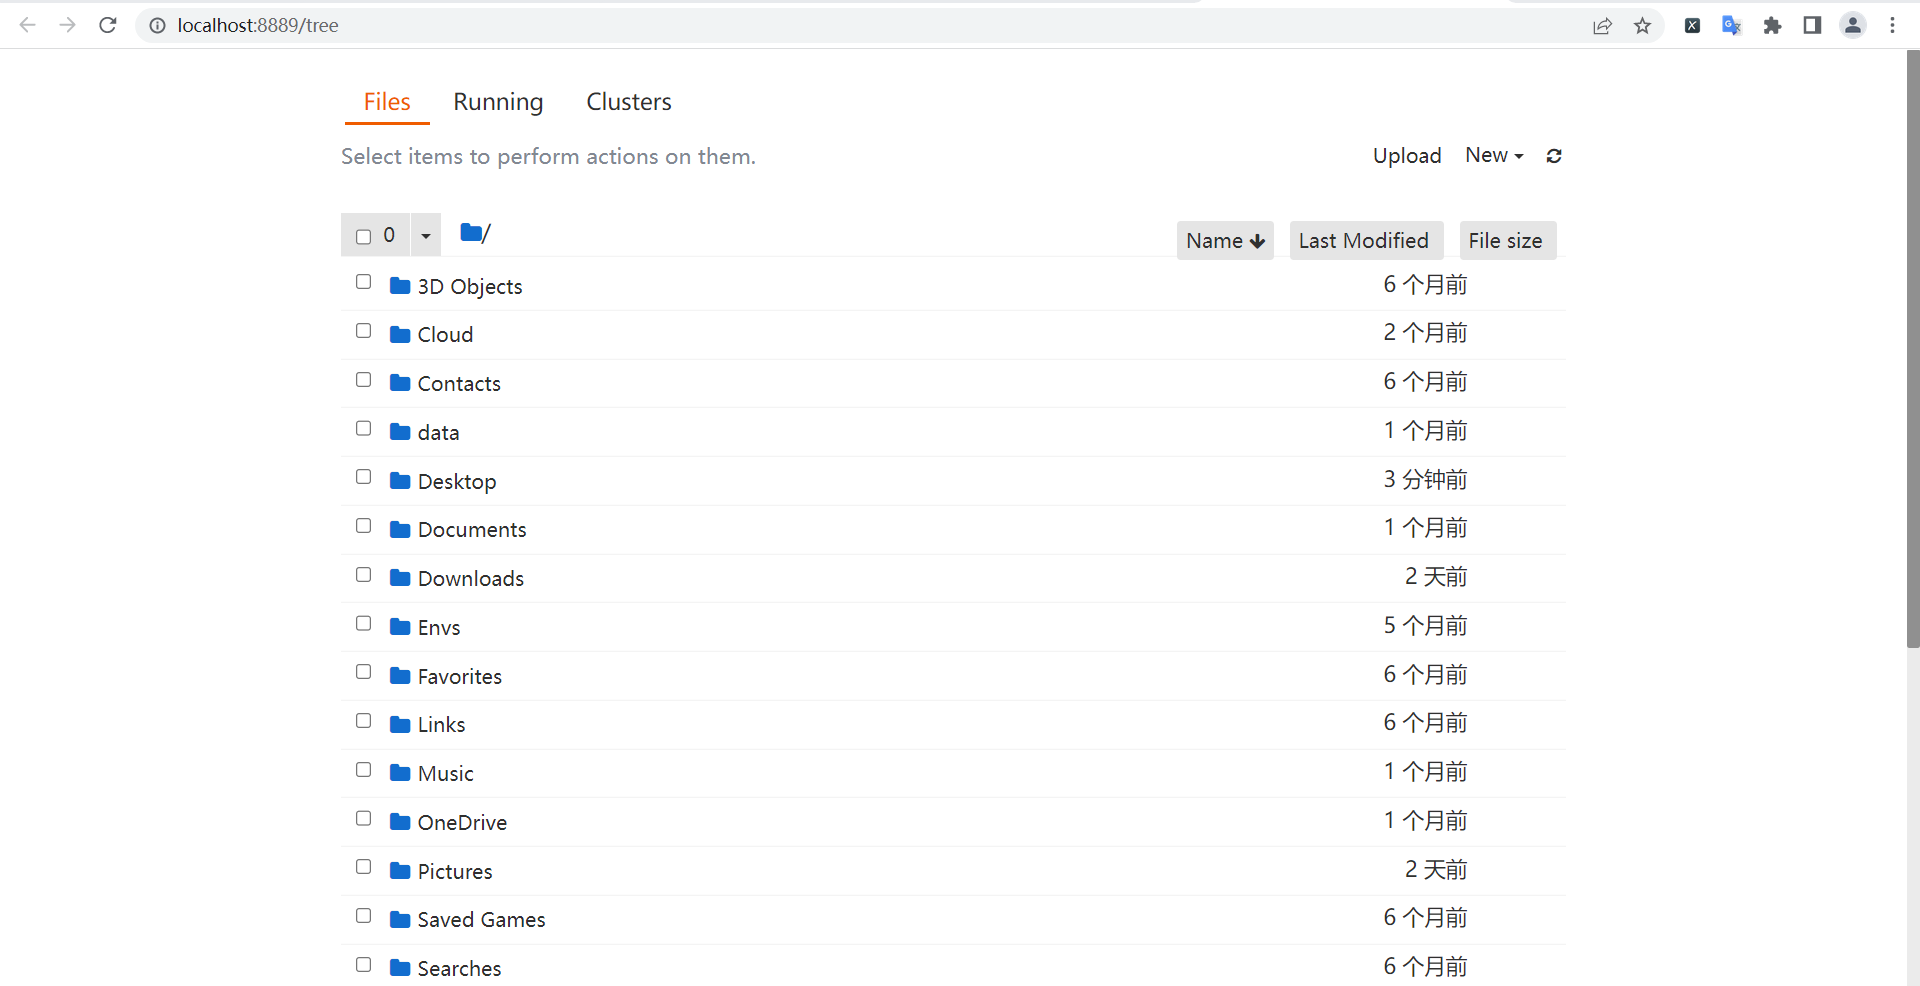Screen dimensions: 1920x986
Task: Toggle the browser side panel icon
Action: [x=1812, y=26]
